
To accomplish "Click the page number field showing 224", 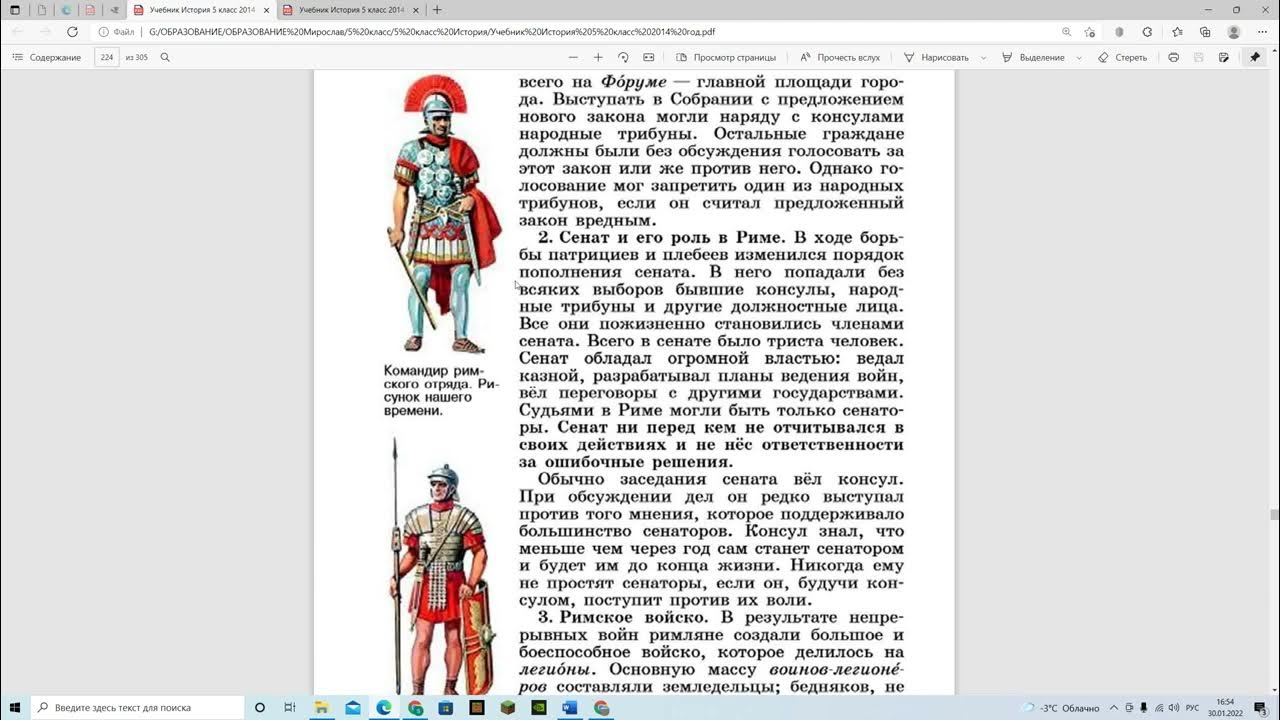I will pyautogui.click(x=107, y=57).
